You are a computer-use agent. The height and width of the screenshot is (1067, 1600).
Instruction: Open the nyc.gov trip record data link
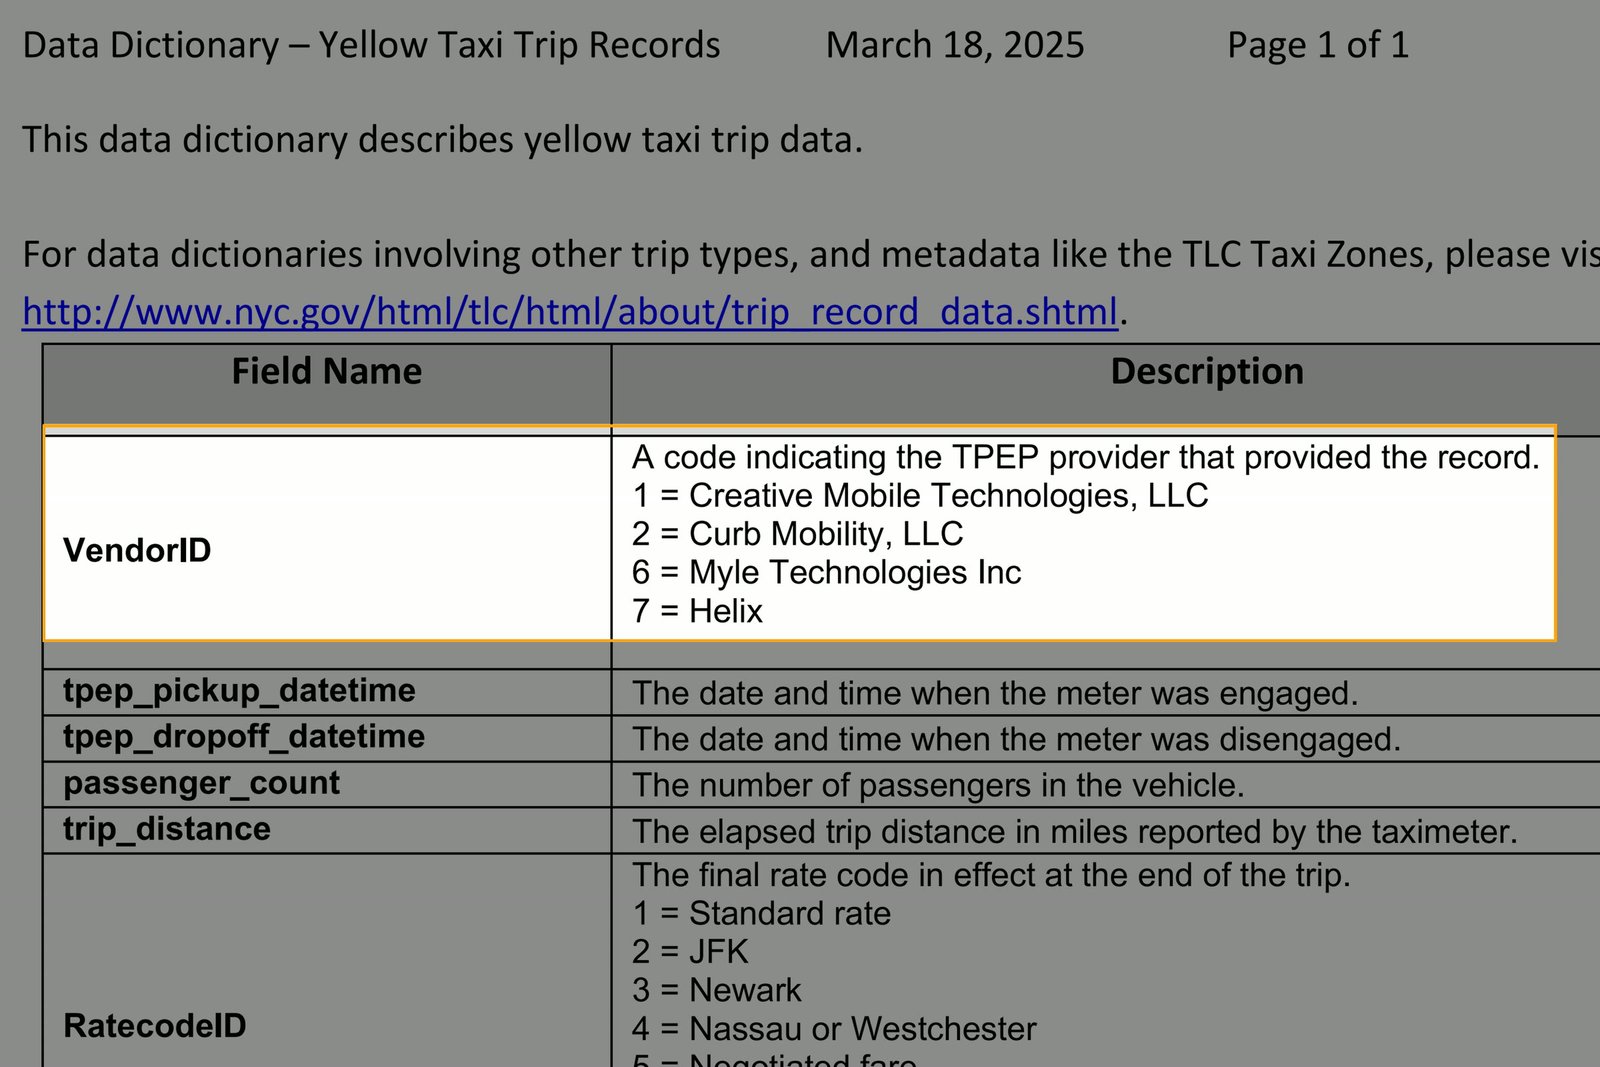570,312
